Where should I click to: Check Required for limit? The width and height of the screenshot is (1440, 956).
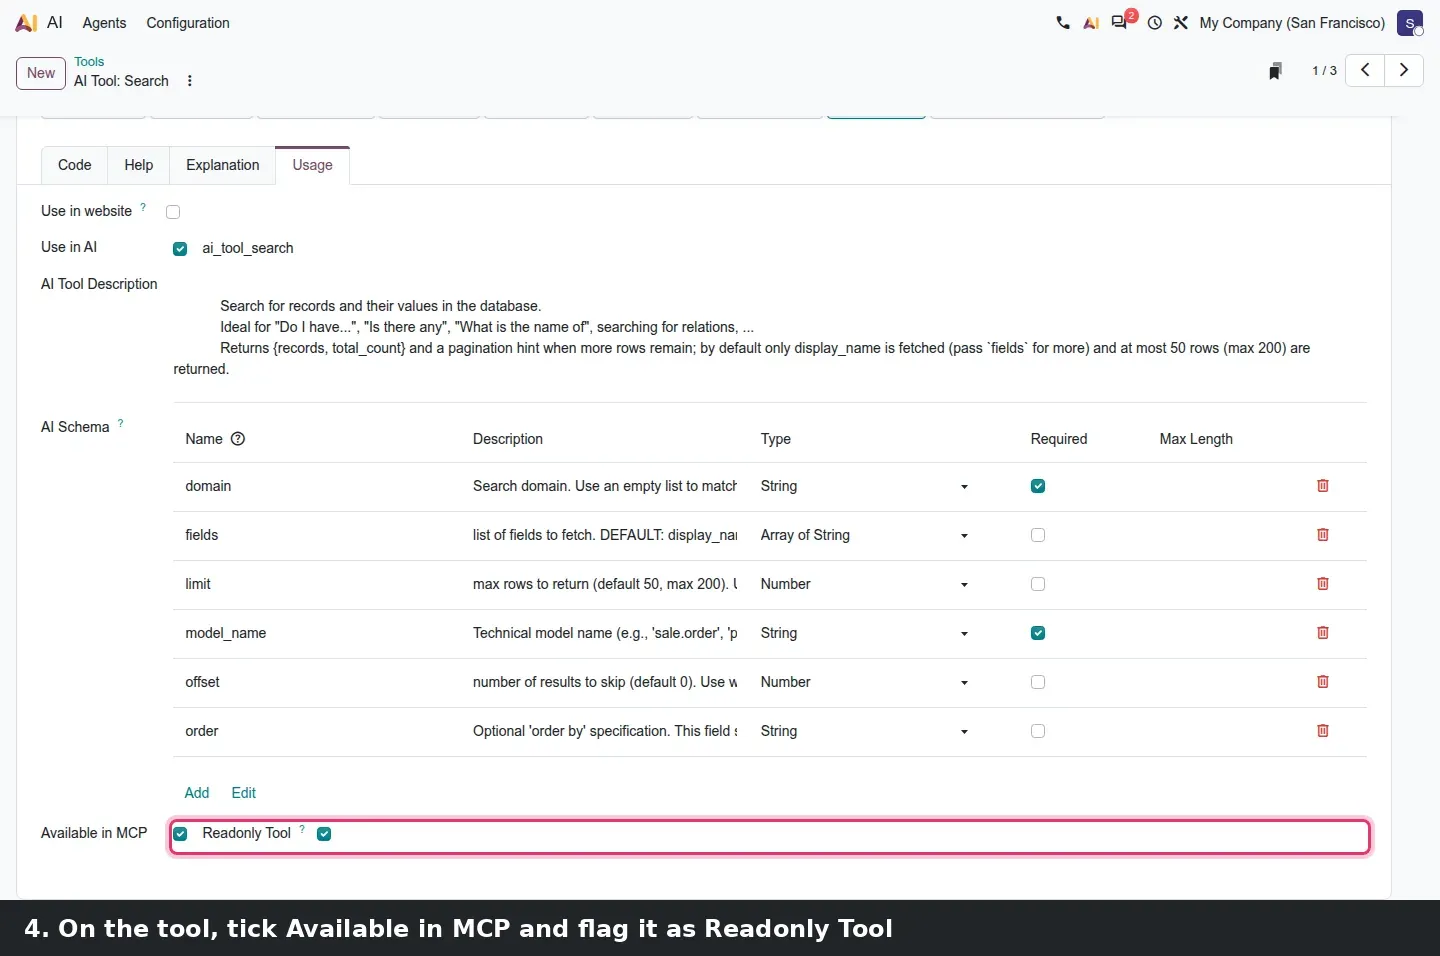click(1038, 584)
